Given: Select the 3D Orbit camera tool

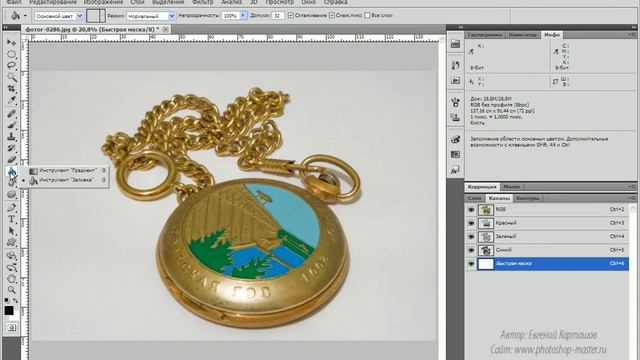Looking at the screenshot, I should (11, 267).
